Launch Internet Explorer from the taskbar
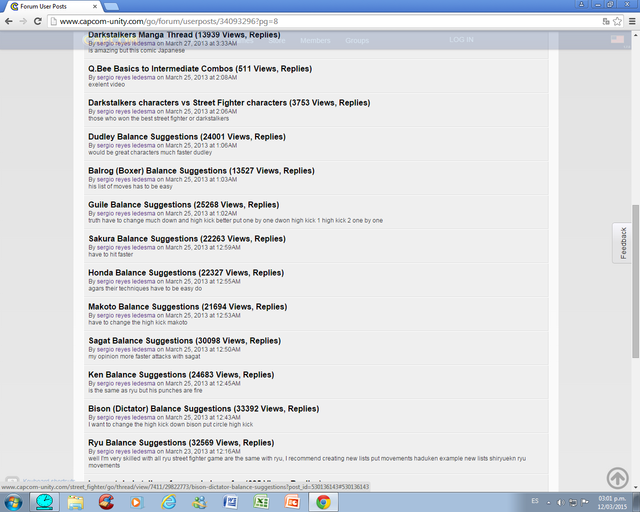Screen dimensions: 640x512 (x=169, y=502)
